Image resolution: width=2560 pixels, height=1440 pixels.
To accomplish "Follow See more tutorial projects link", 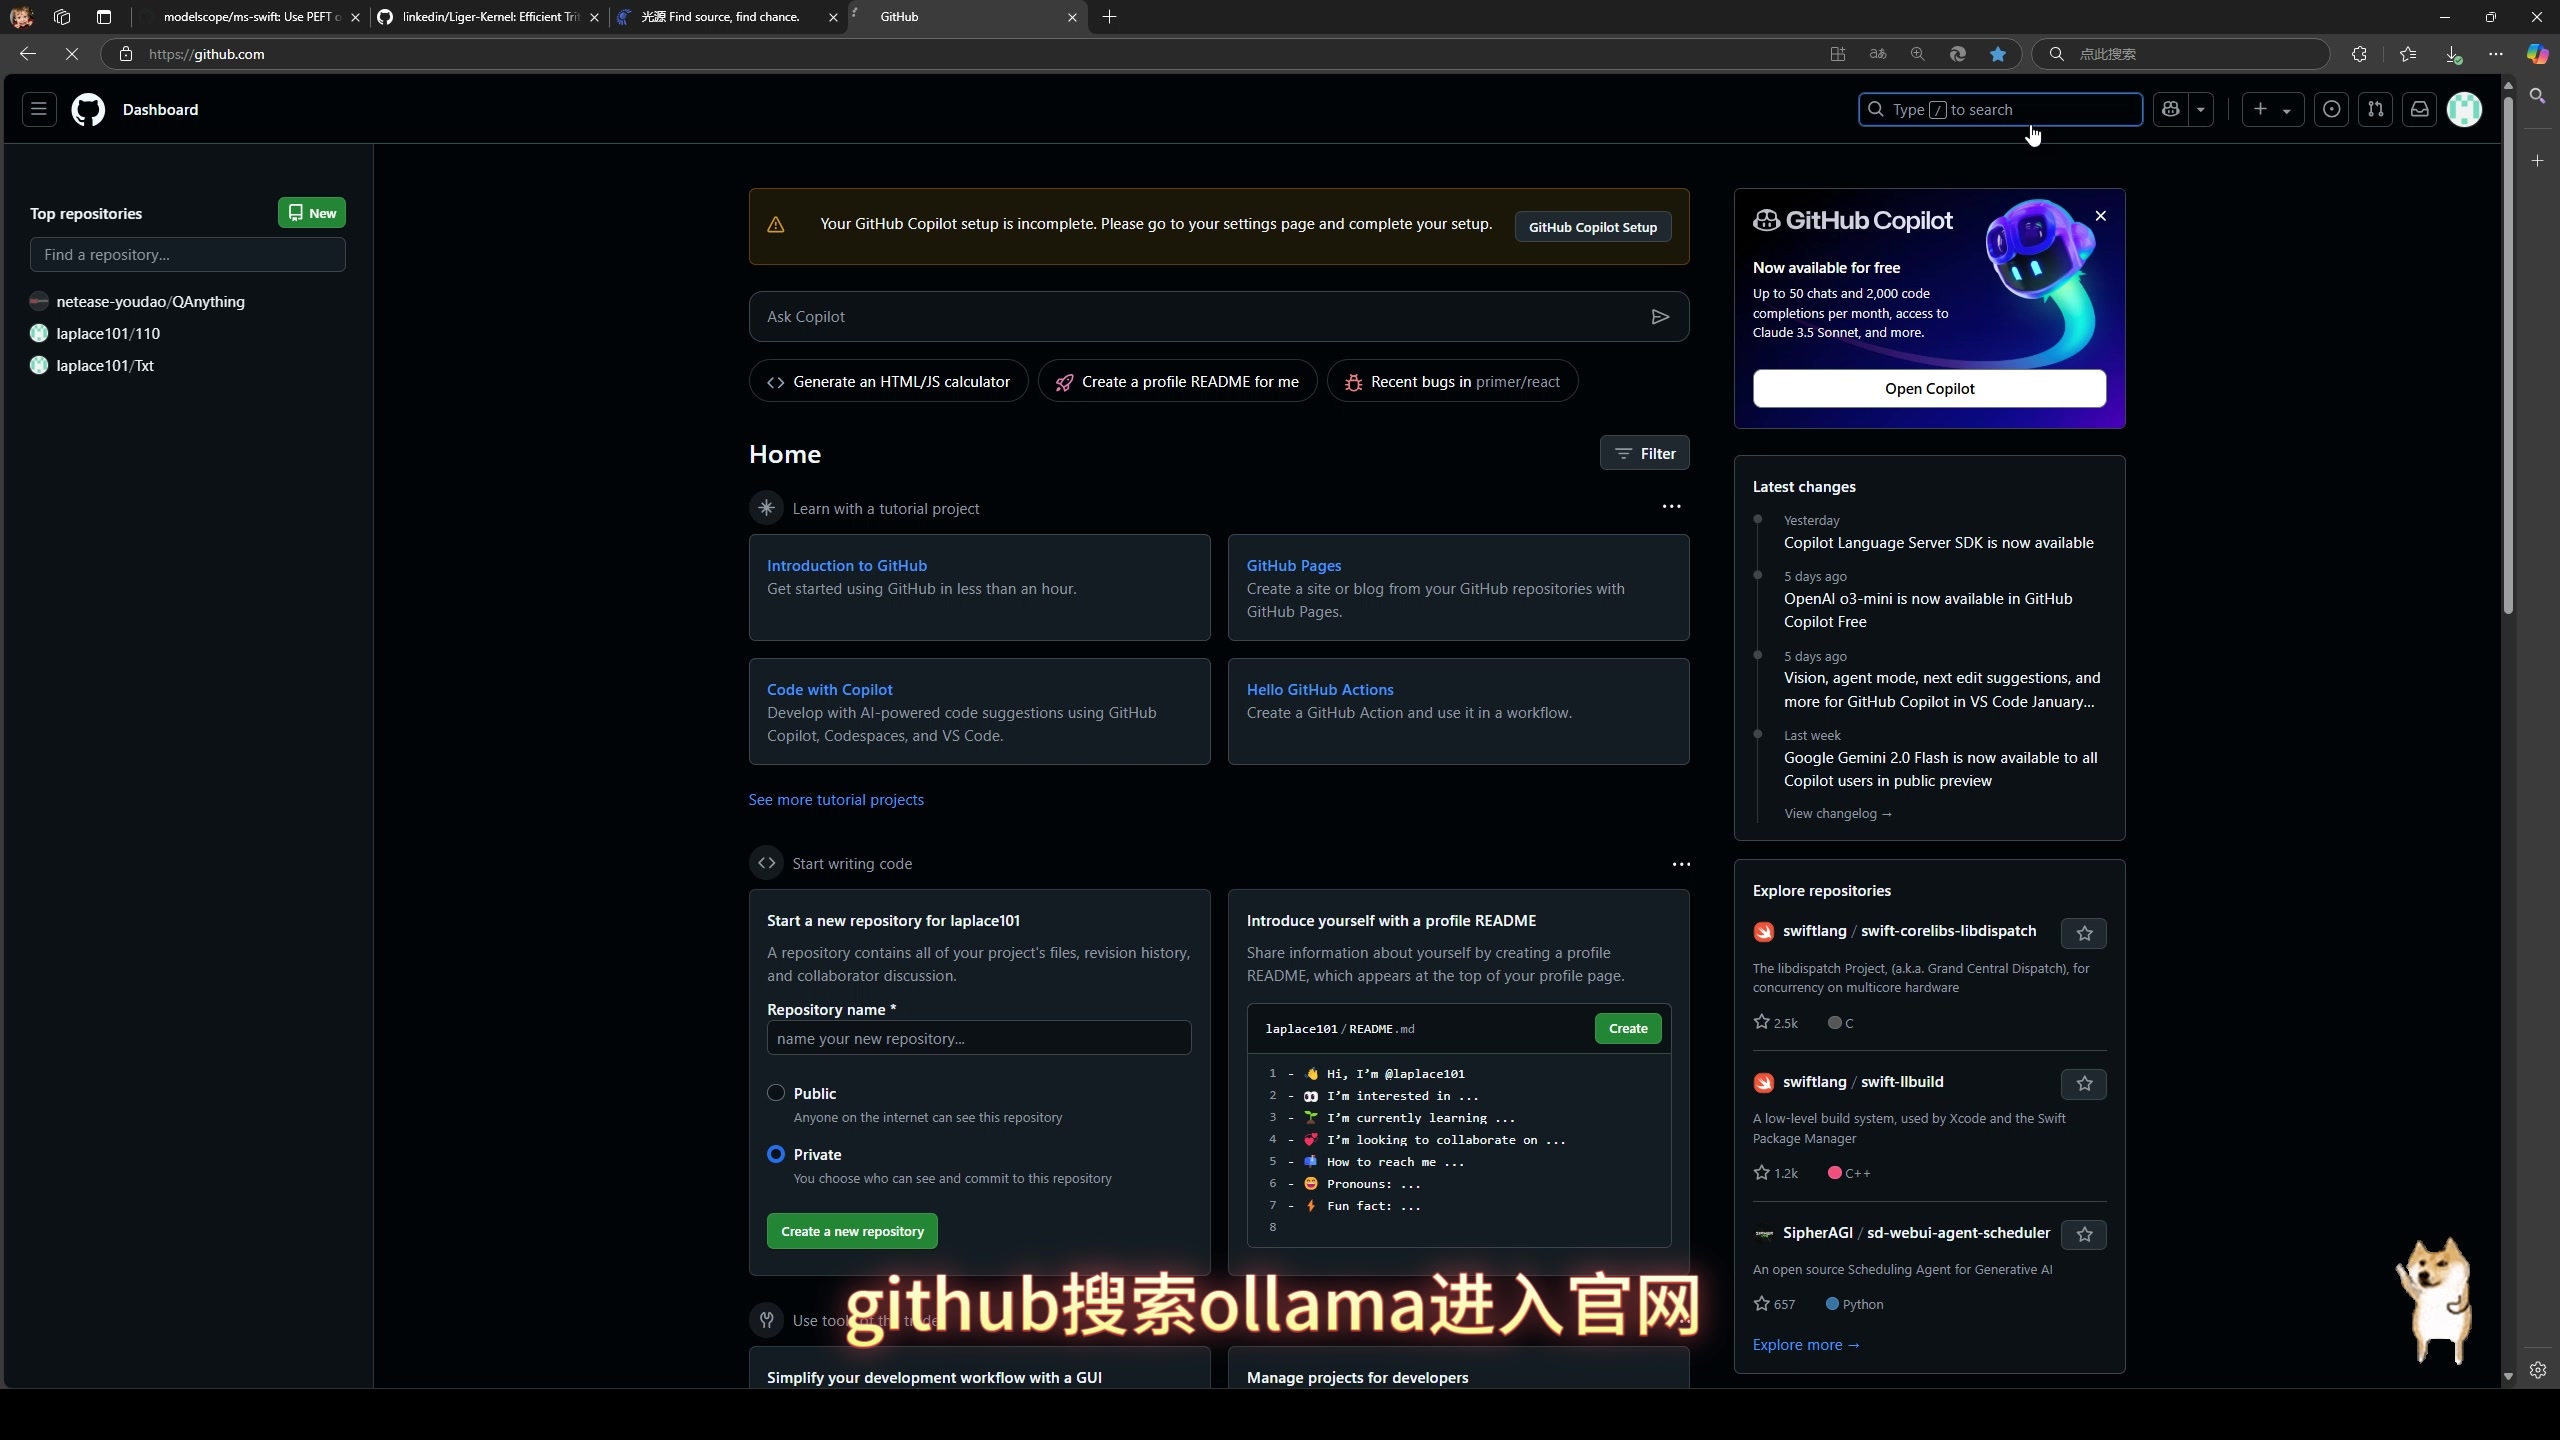I will click(836, 799).
